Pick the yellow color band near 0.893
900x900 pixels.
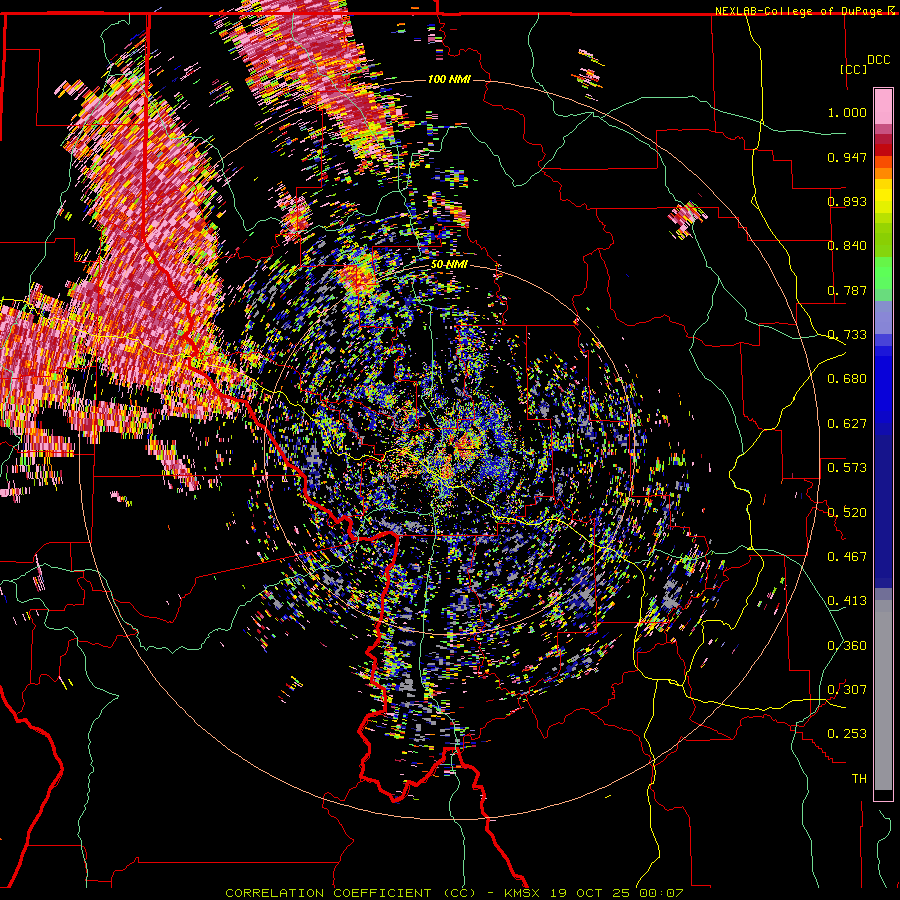click(883, 197)
